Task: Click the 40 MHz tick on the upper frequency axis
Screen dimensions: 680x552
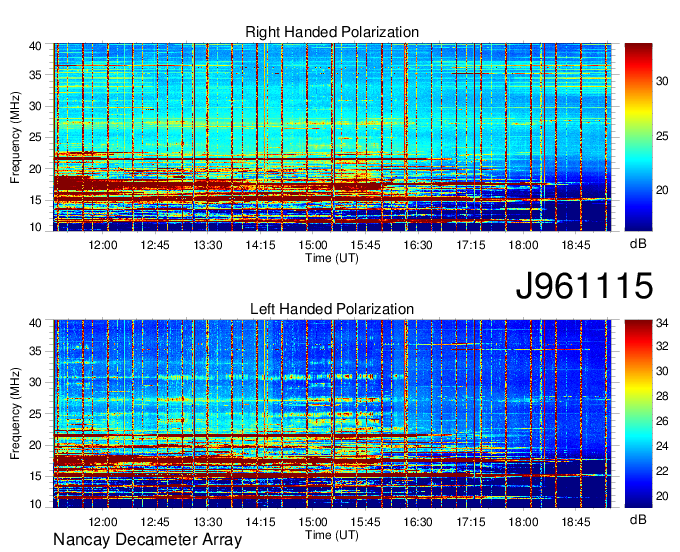Action: coord(35,46)
